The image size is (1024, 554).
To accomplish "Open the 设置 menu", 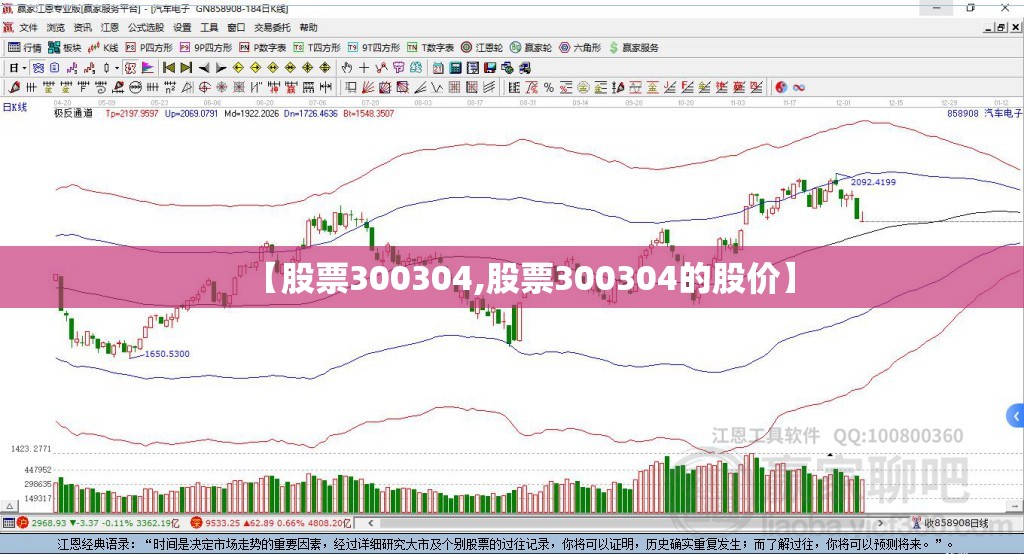I will tap(182, 27).
